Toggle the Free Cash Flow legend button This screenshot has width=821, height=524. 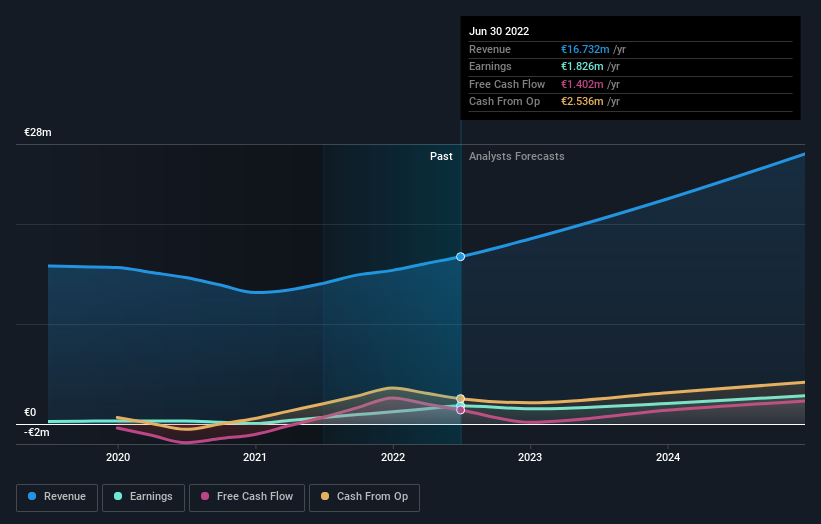point(247,497)
